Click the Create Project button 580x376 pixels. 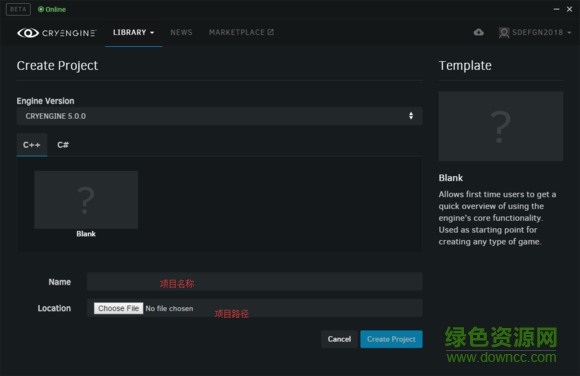pyautogui.click(x=391, y=339)
